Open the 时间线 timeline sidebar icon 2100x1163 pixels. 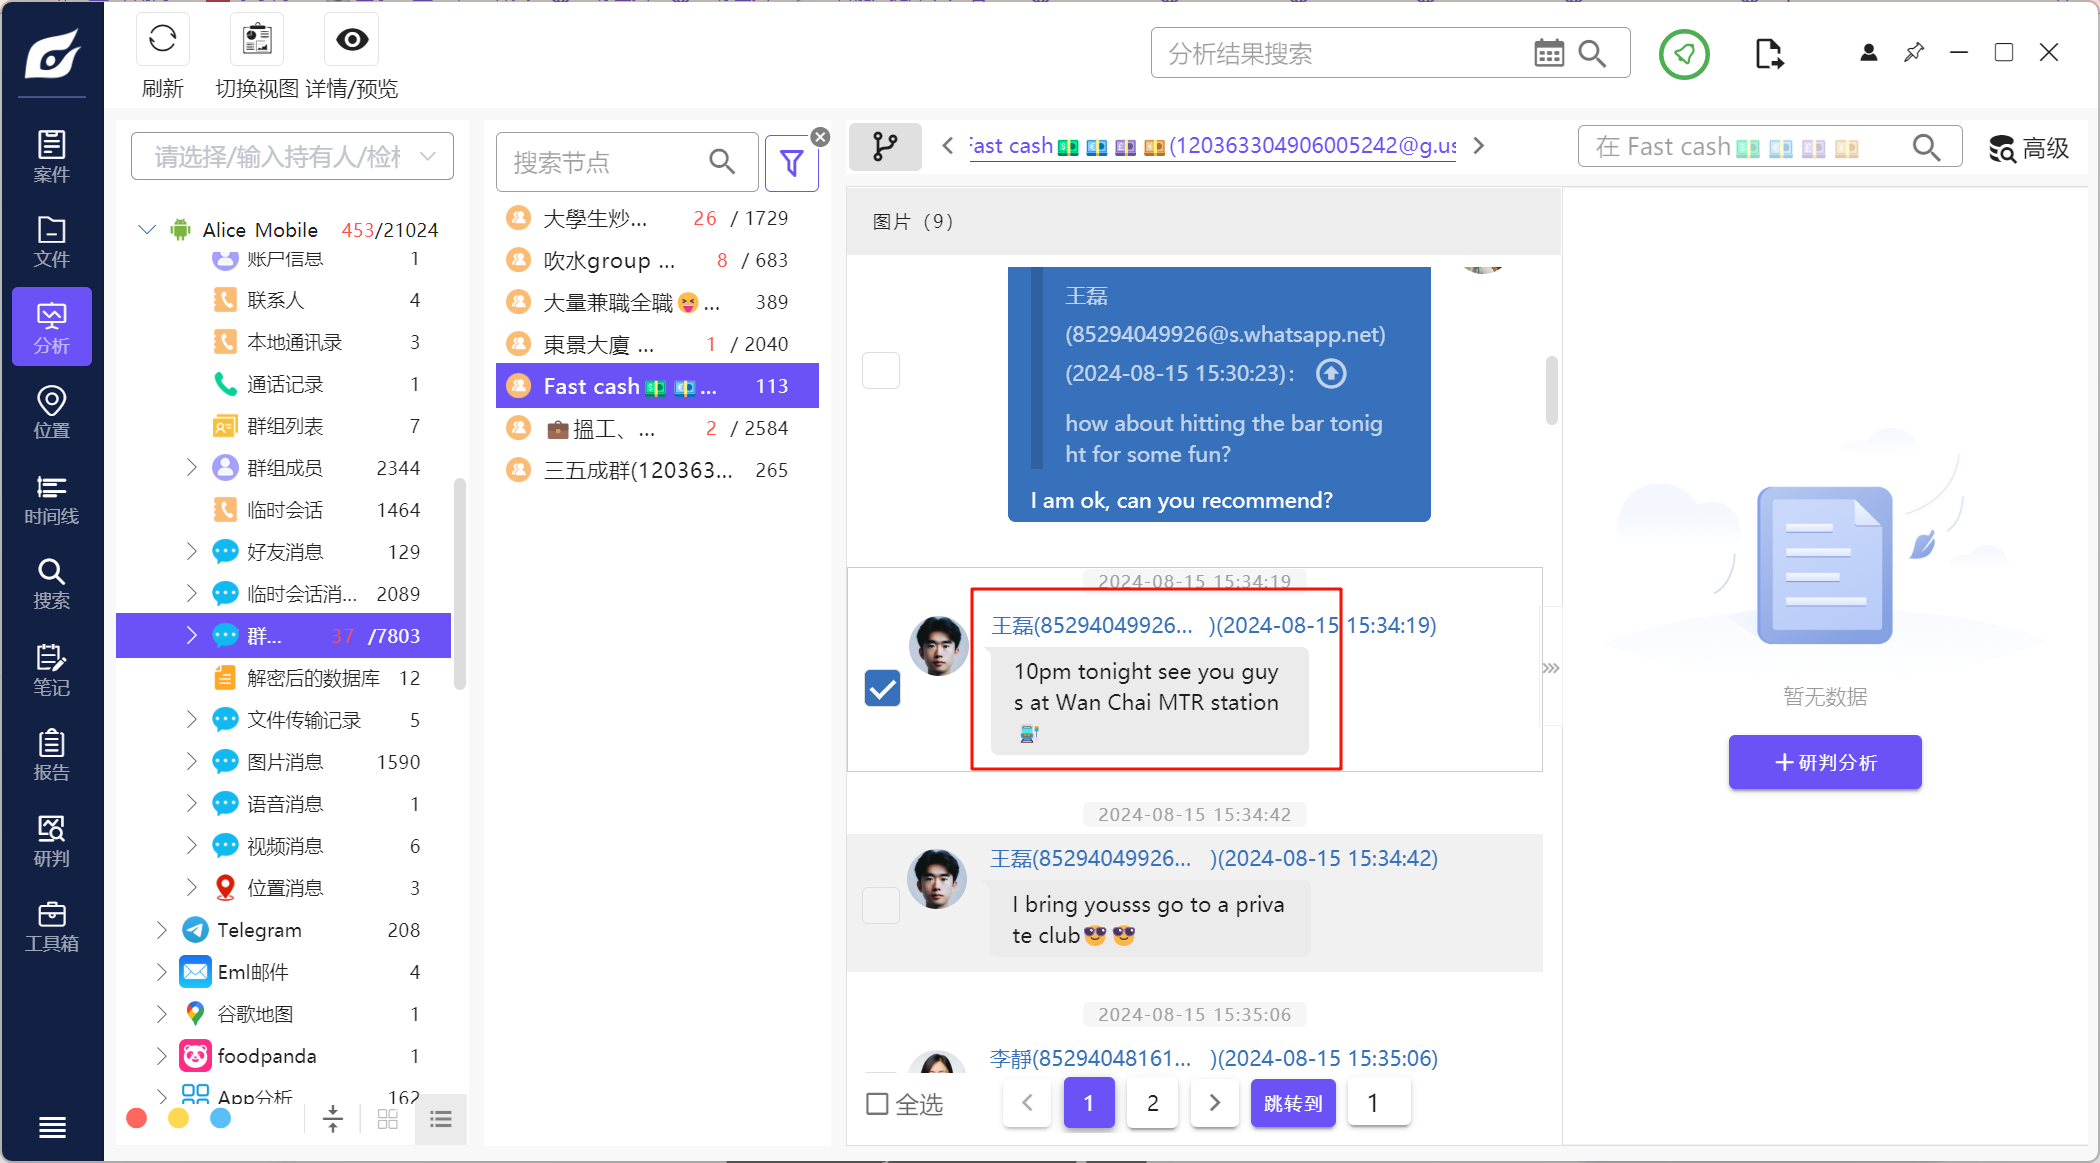click(51, 499)
